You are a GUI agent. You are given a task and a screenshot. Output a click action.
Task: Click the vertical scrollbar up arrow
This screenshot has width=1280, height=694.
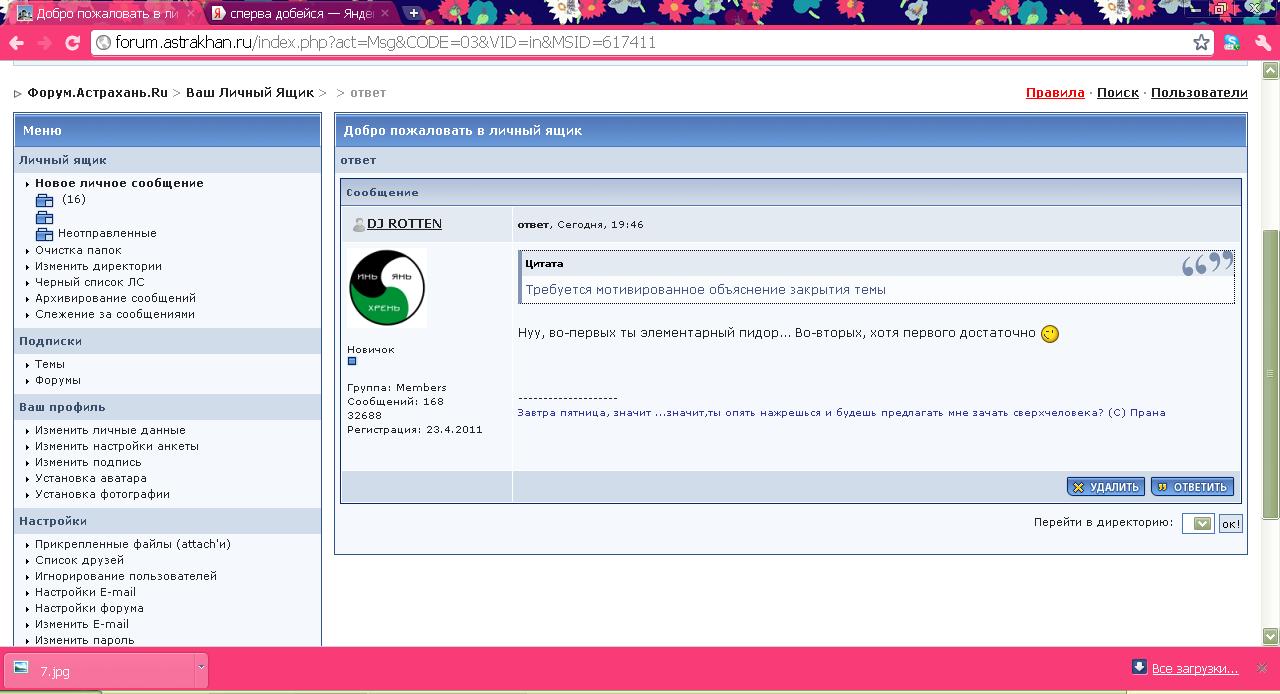click(x=1270, y=71)
